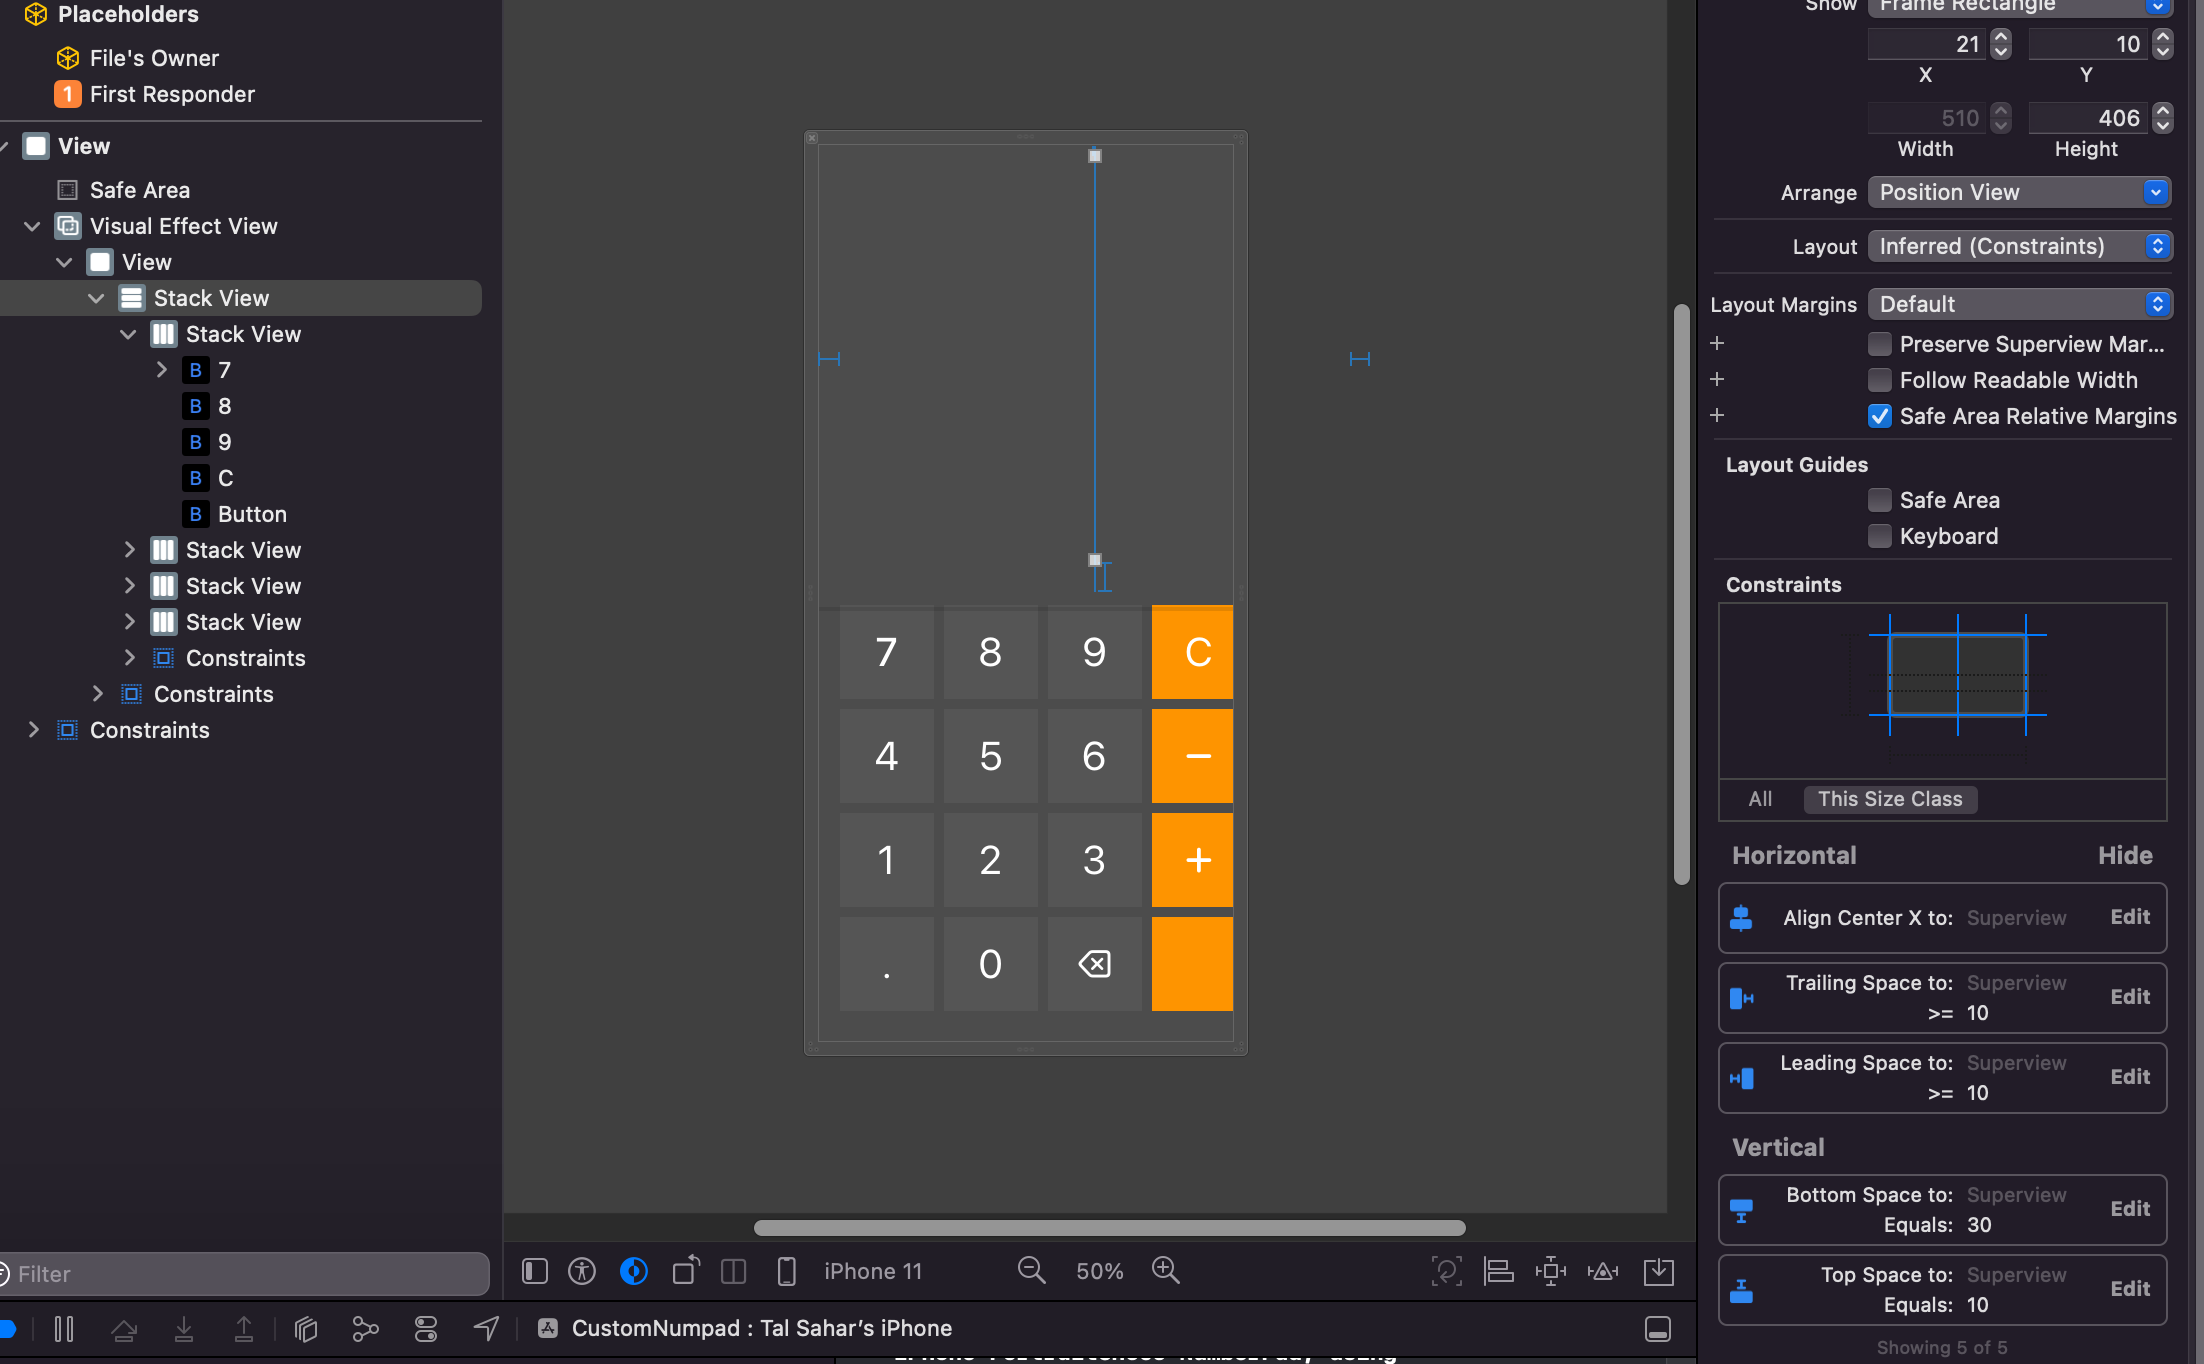
Task: Click the orange C button on canvas
Action: coord(1192,652)
